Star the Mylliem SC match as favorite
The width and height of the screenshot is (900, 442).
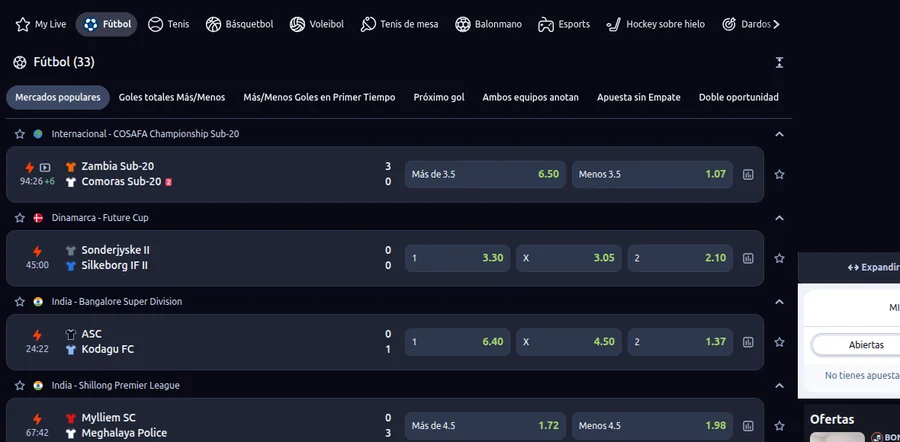tap(779, 426)
